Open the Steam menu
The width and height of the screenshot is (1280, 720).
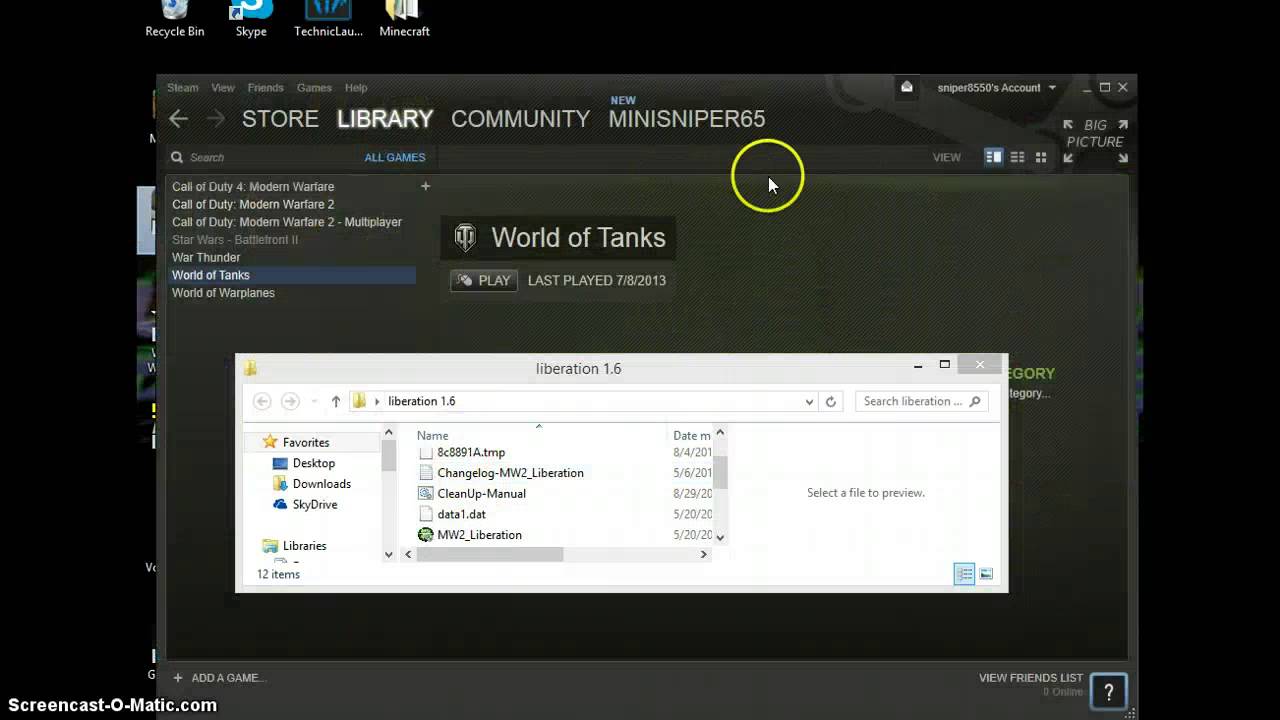click(182, 87)
